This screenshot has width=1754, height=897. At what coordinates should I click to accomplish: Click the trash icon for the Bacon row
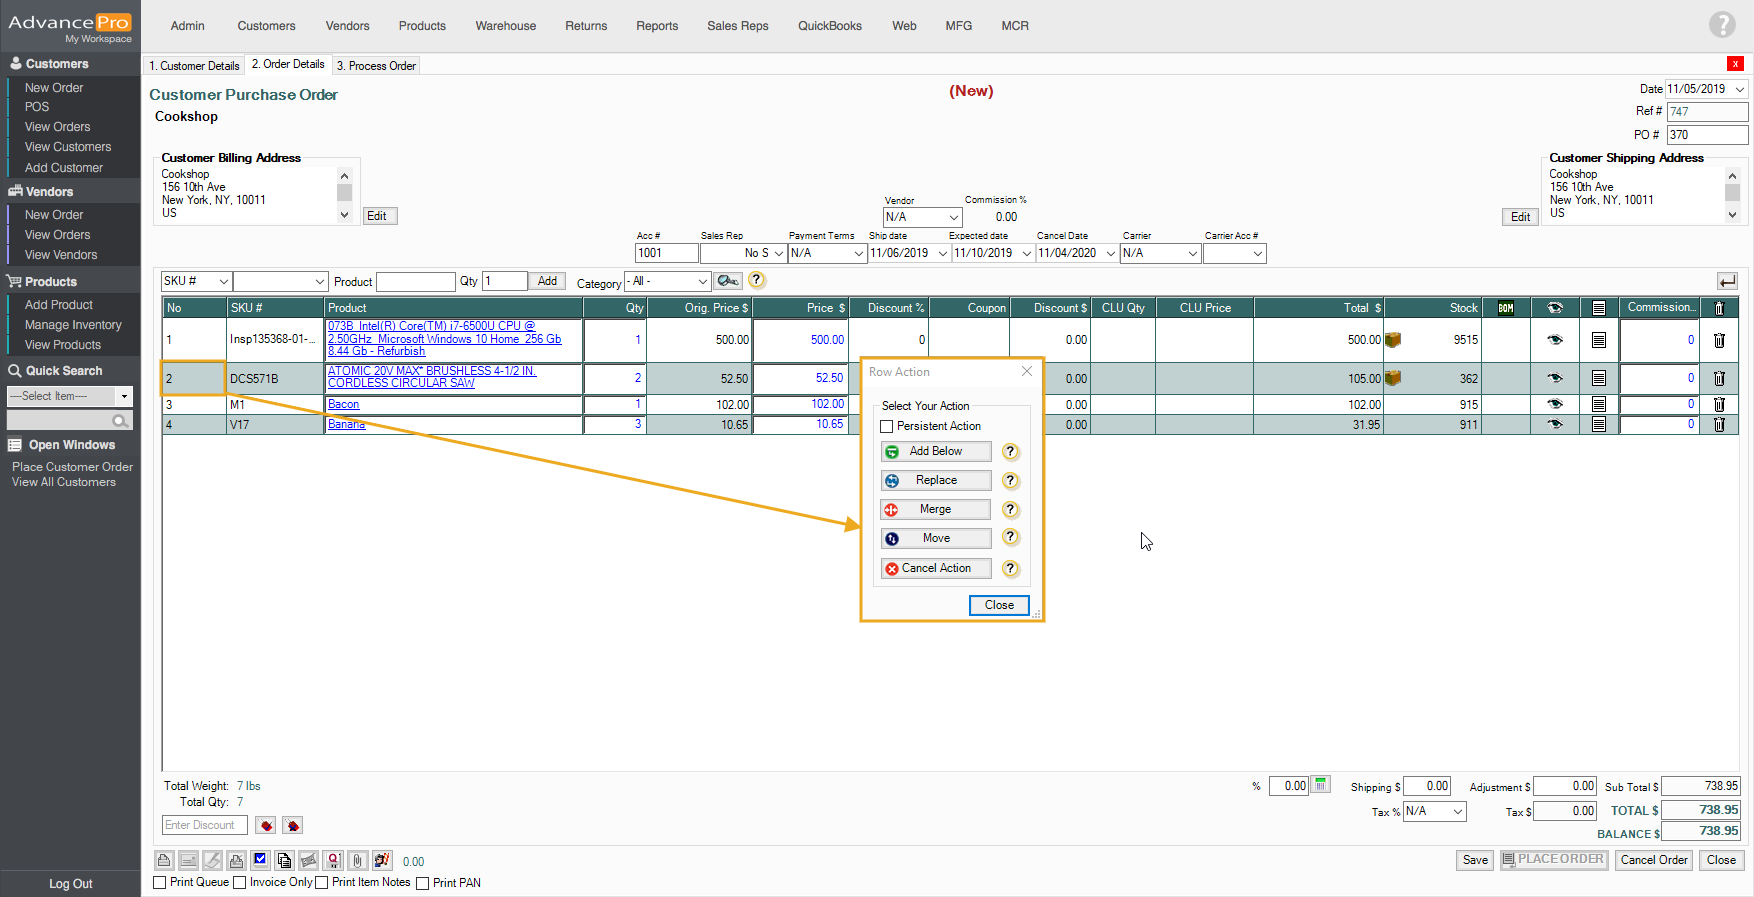tap(1719, 404)
